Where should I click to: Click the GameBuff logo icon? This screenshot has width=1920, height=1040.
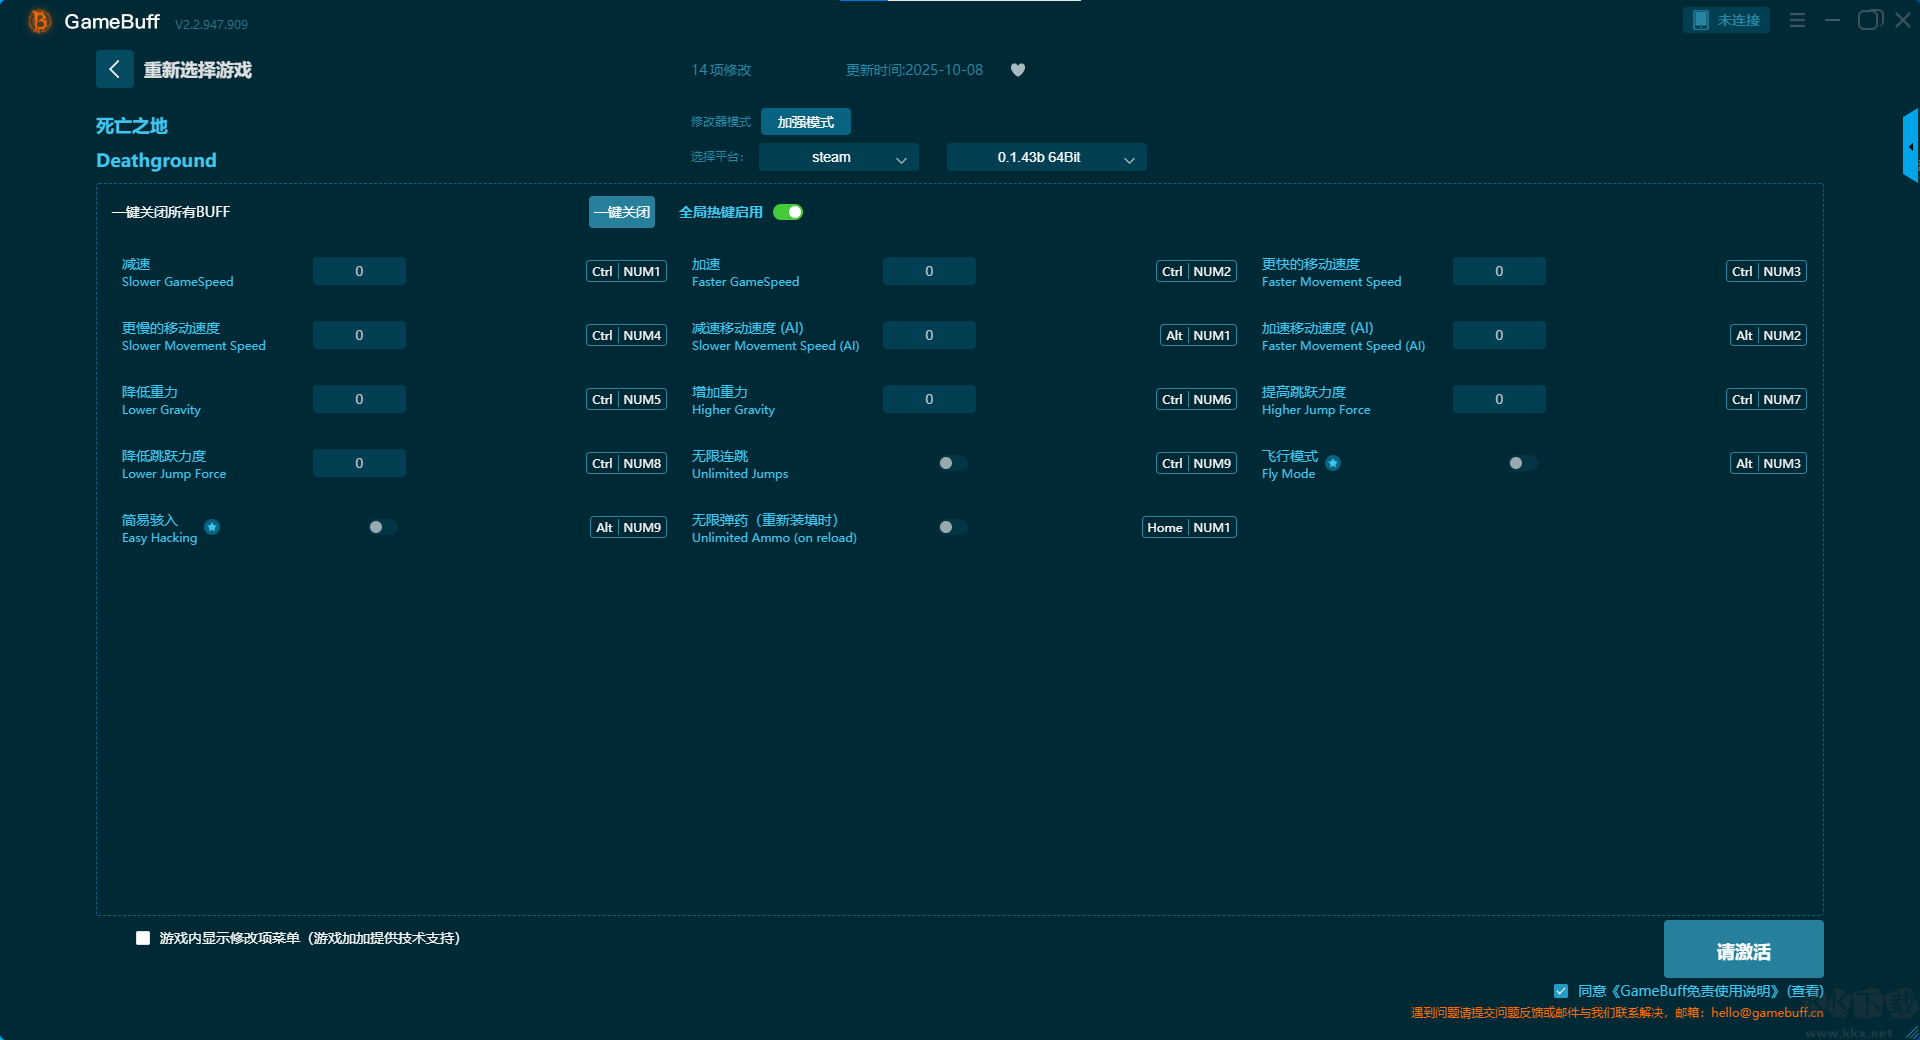click(x=39, y=21)
